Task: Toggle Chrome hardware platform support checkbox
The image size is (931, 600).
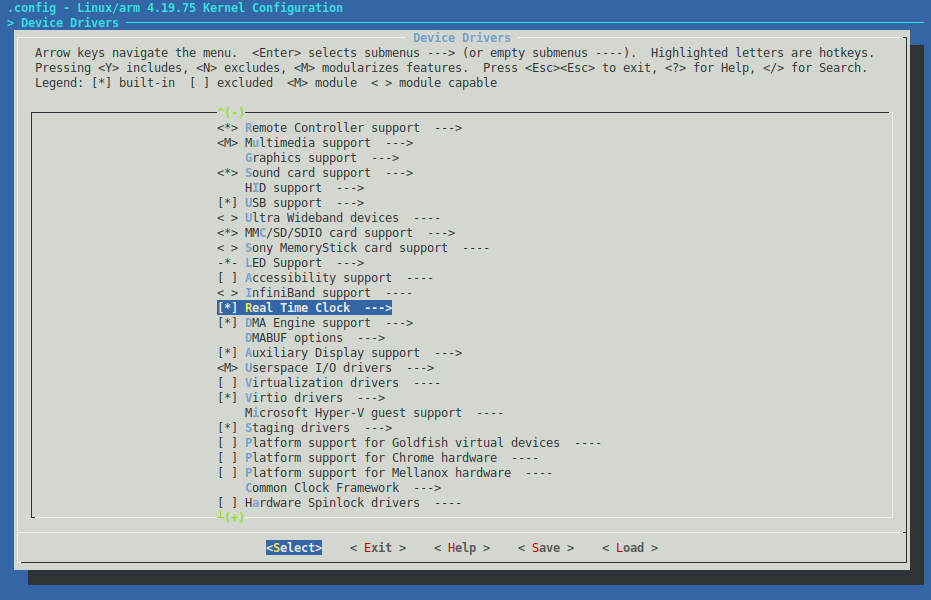Action: 227,458
